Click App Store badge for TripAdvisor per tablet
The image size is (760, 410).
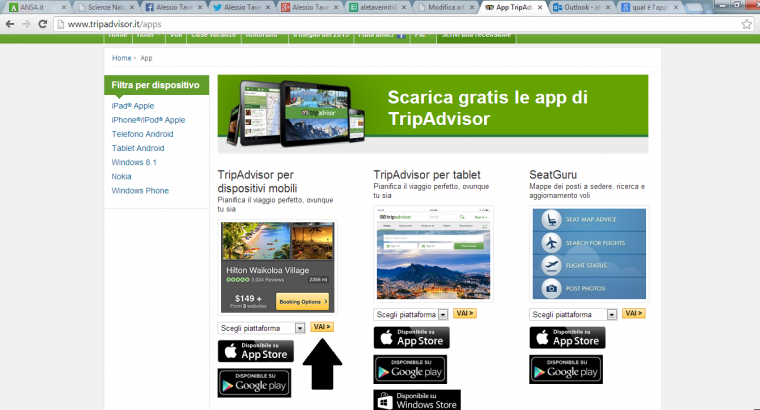pos(412,337)
